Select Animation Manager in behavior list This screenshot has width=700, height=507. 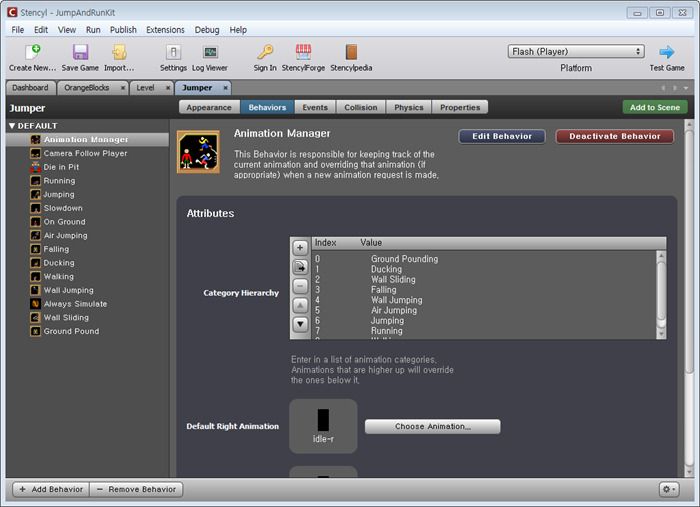pyautogui.click(x=88, y=139)
